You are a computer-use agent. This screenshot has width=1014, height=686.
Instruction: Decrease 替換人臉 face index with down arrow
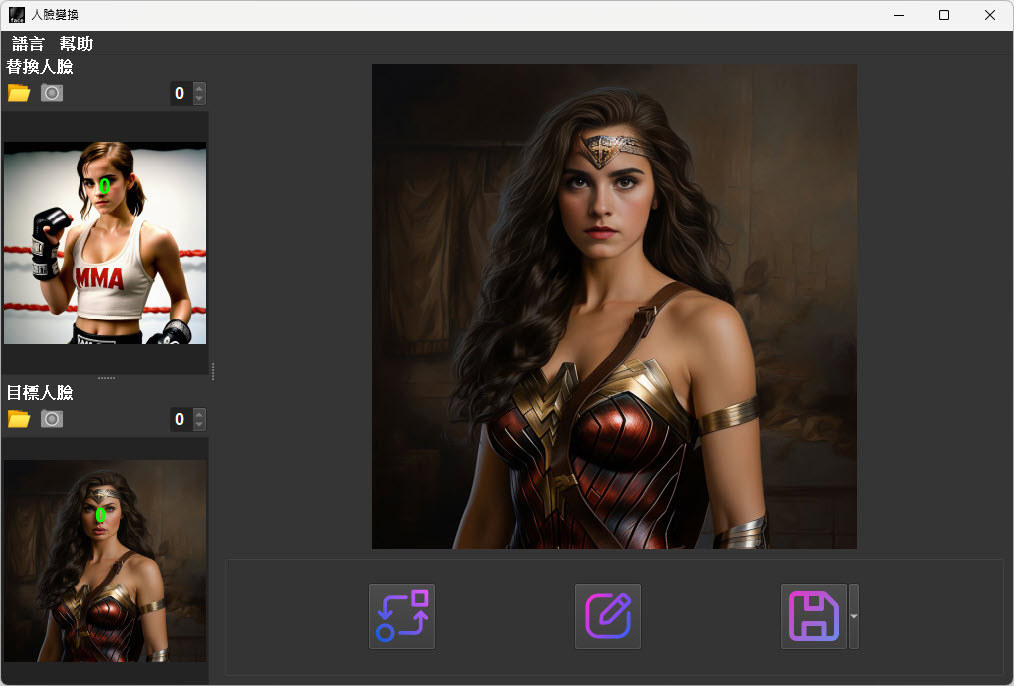tap(199, 99)
